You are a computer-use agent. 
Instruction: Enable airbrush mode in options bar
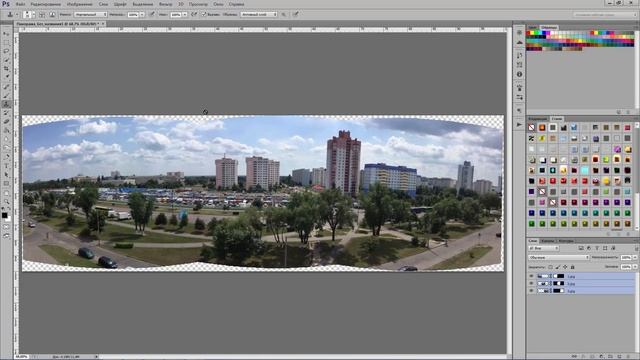pos(194,14)
